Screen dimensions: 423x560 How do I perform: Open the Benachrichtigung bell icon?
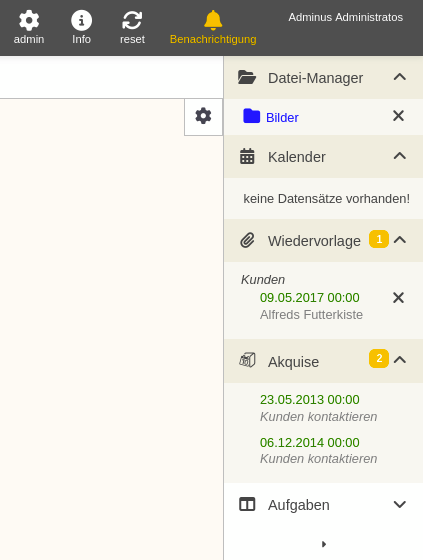coord(213,20)
